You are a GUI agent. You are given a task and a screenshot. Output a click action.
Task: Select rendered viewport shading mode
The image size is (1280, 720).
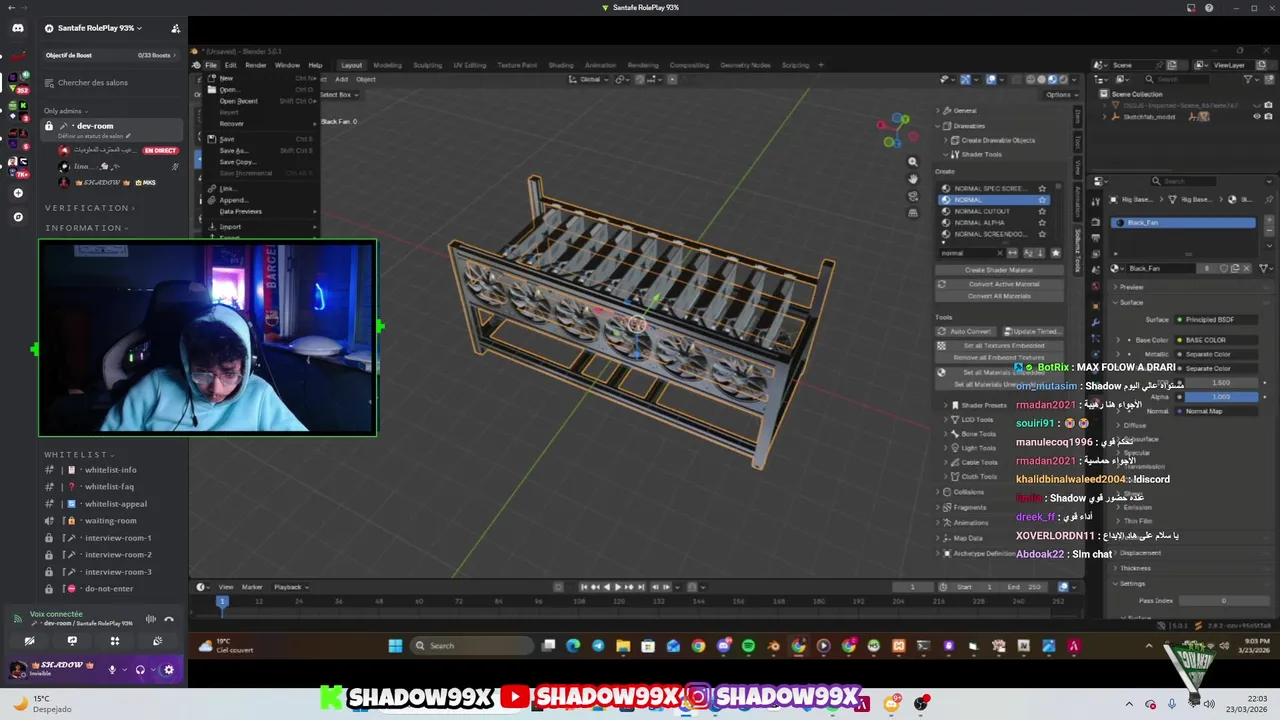1064,80
